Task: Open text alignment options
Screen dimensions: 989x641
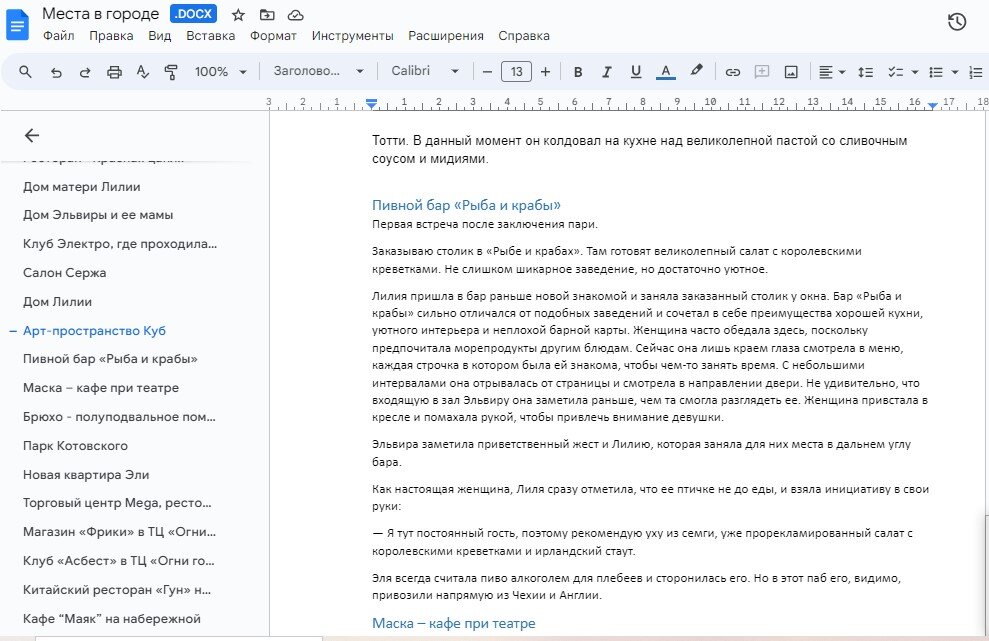Action: click(831, 72)
